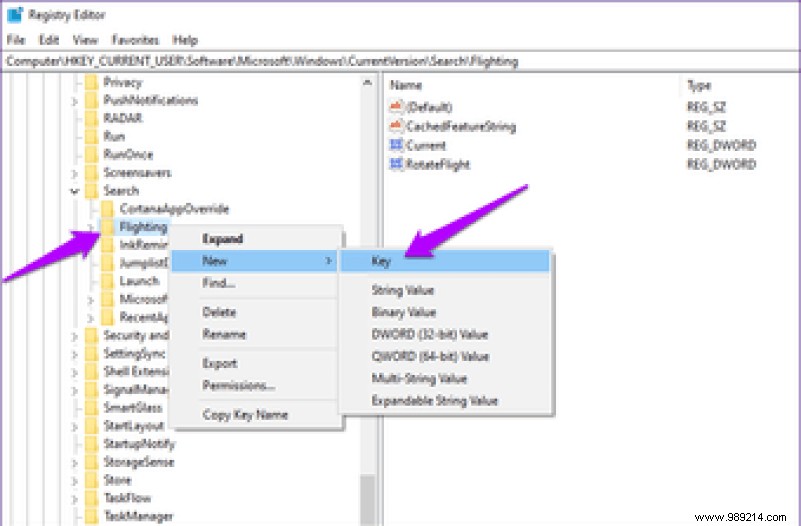
Task: Expand the Security and tree node arrow
Action: [75, 336]
